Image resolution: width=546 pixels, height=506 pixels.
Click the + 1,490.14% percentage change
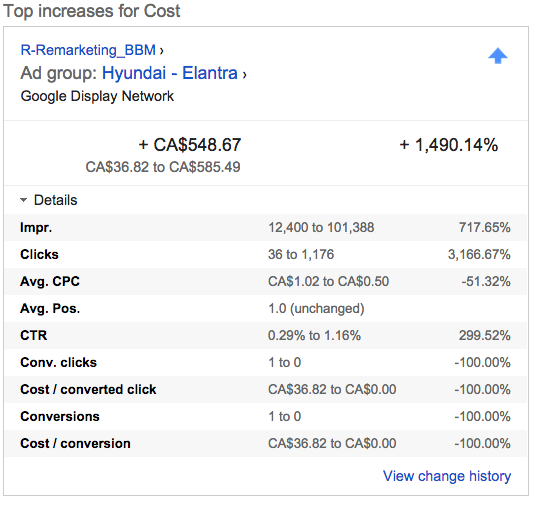tap(448, 145)
